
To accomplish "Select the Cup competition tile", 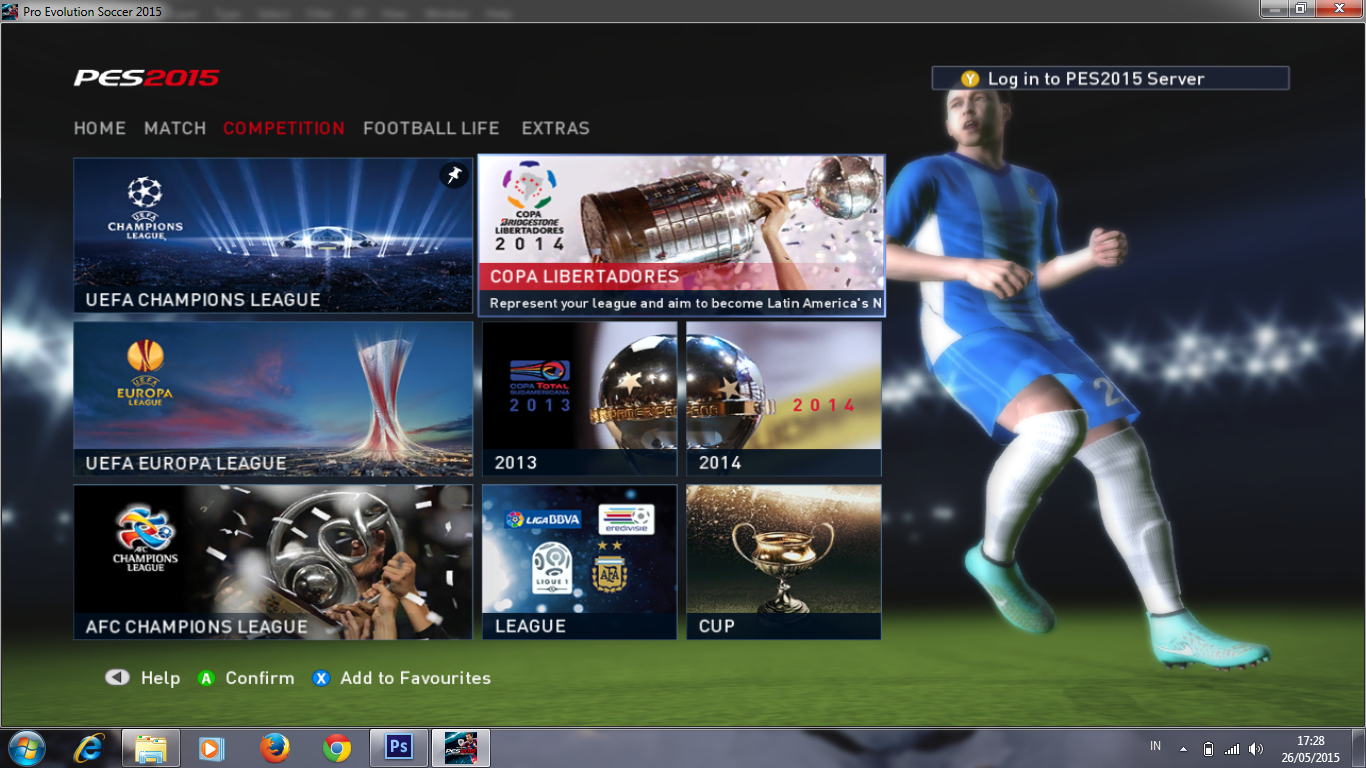I will click(784, 562).
